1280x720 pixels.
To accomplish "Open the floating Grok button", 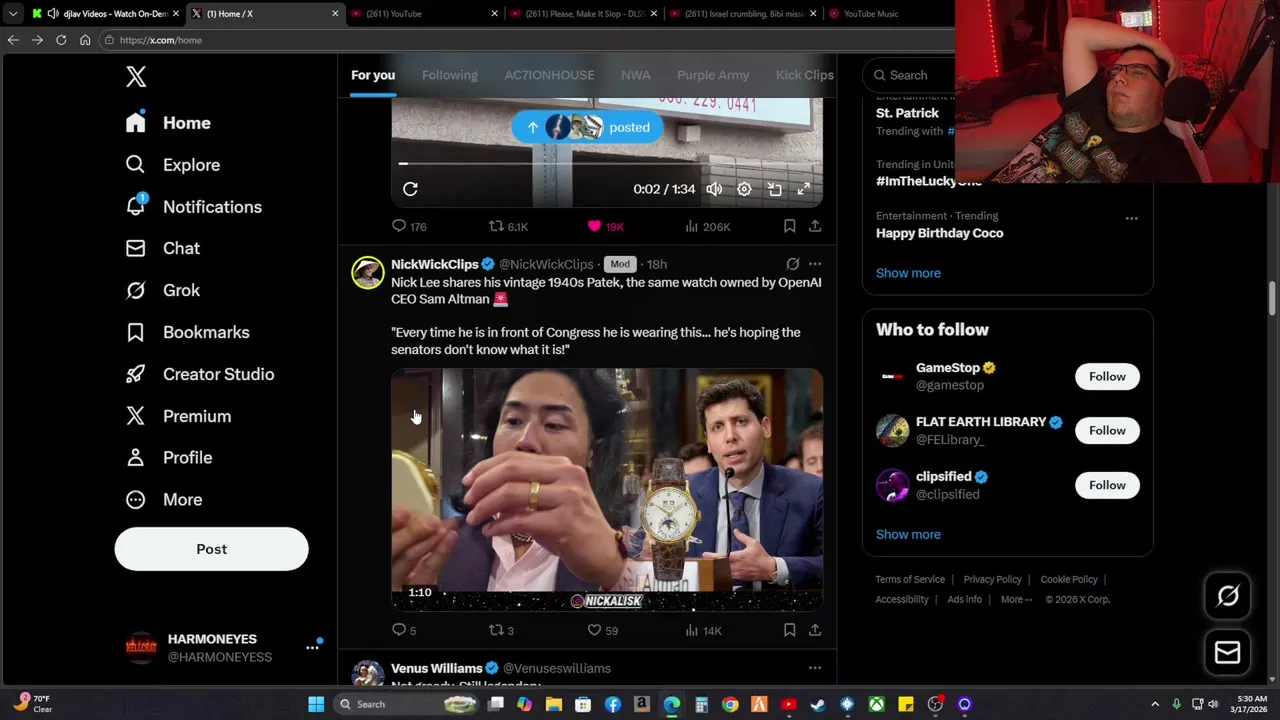I will [x=1228, y=596].
